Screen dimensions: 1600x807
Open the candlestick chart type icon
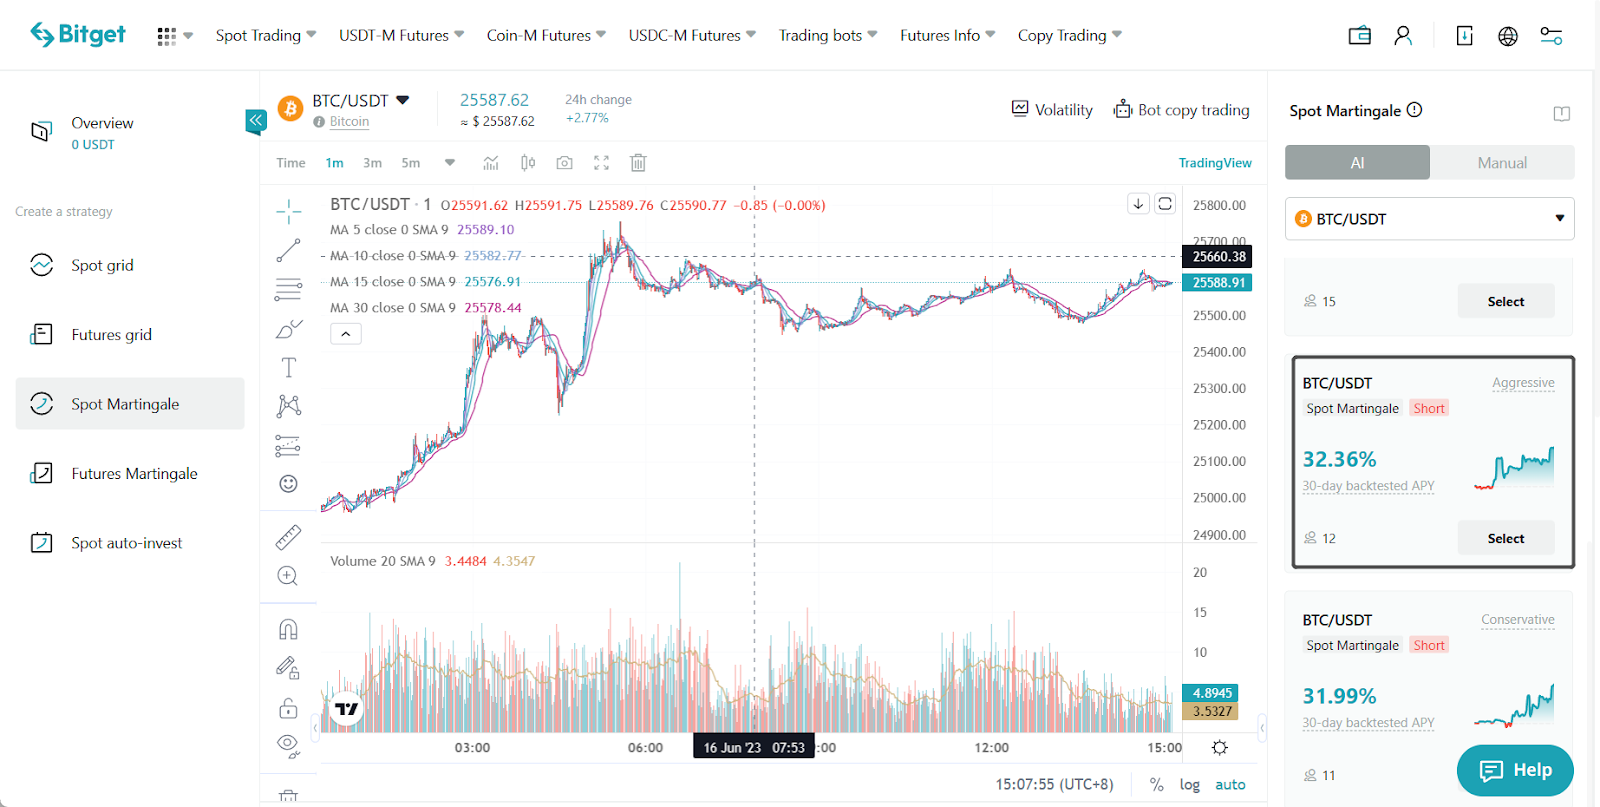[528, 163]
